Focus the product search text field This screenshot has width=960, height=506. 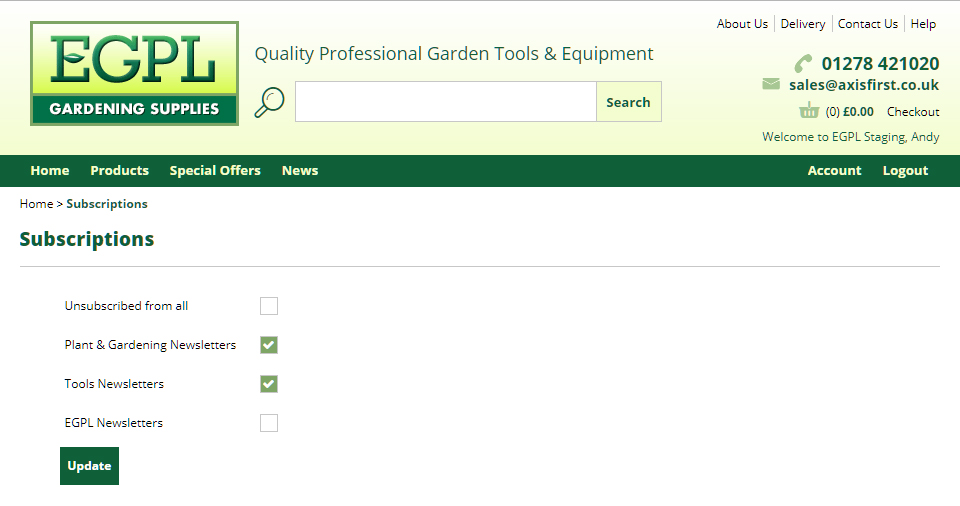click(446, 102)
